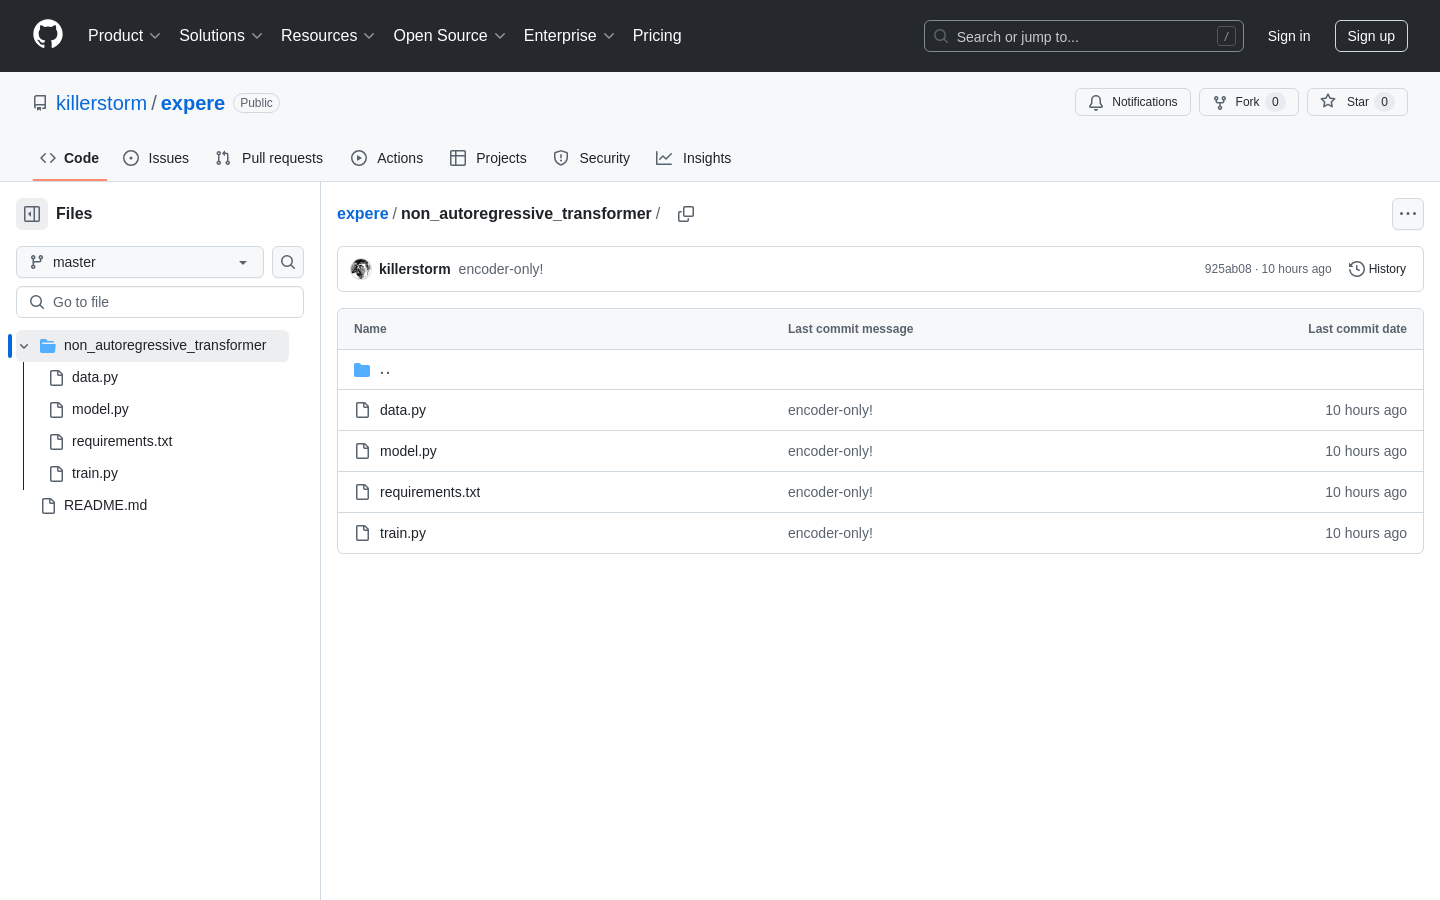Screen dimensions: 1440x900
Task: Switch to the Issues tab
Action: tap(156, 158)
